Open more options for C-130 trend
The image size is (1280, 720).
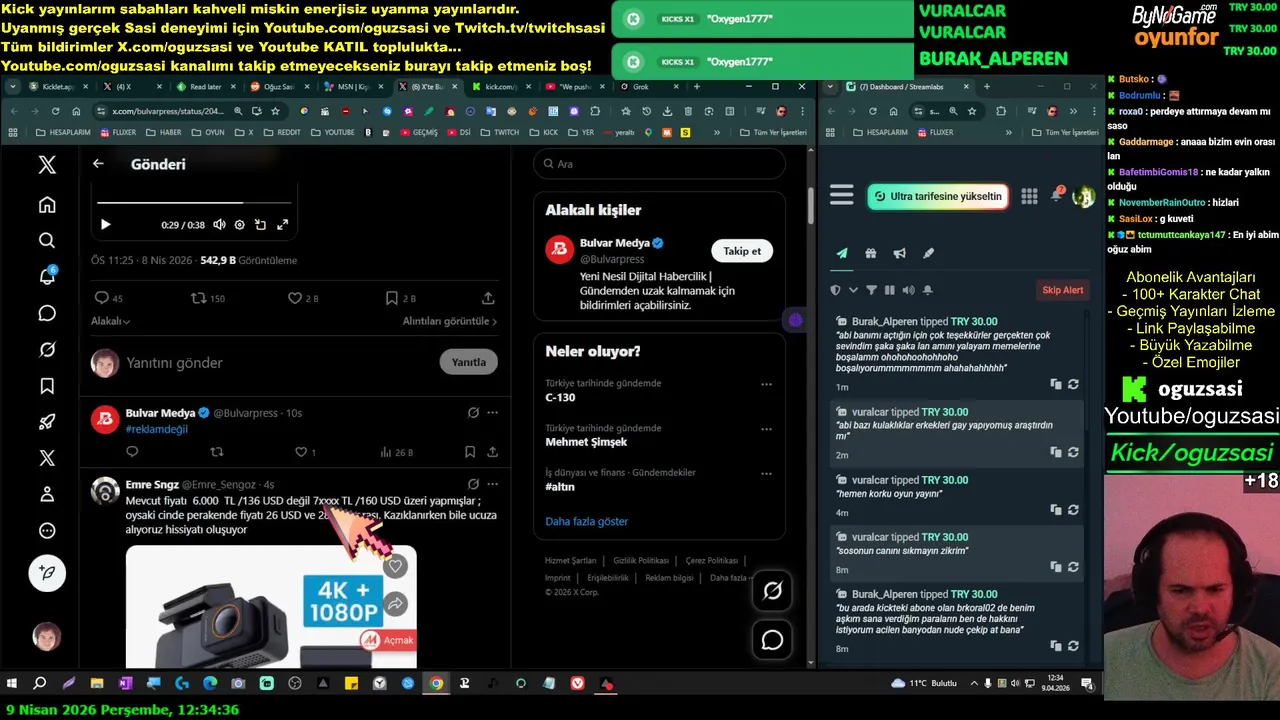[x=766, y=384]
